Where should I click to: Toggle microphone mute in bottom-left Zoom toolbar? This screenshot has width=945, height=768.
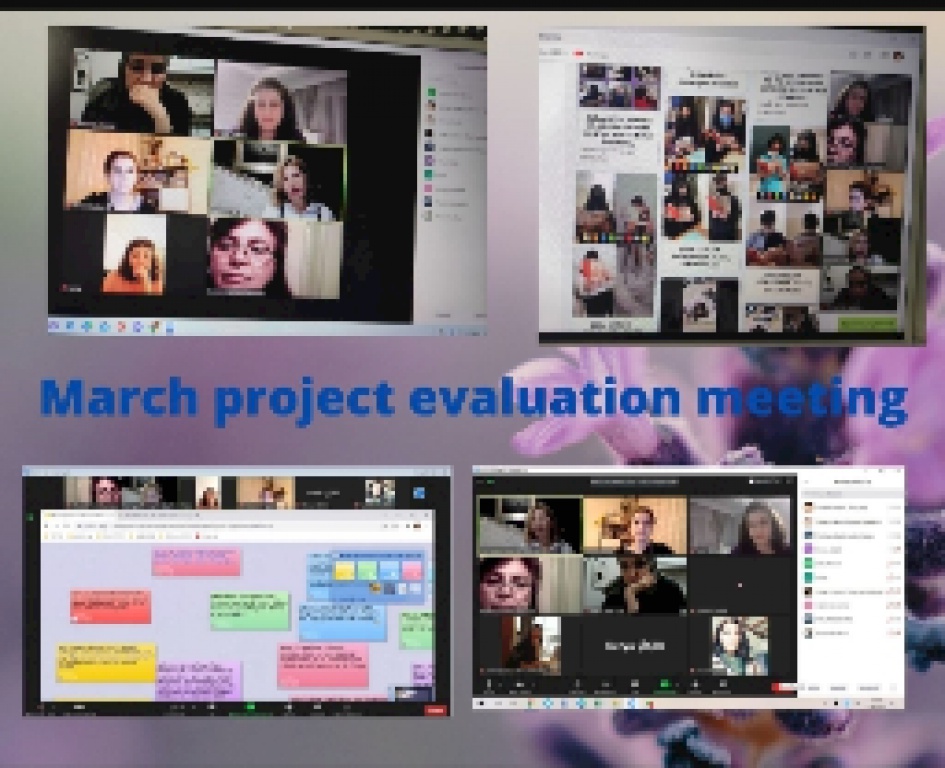[x=40, y=709]
